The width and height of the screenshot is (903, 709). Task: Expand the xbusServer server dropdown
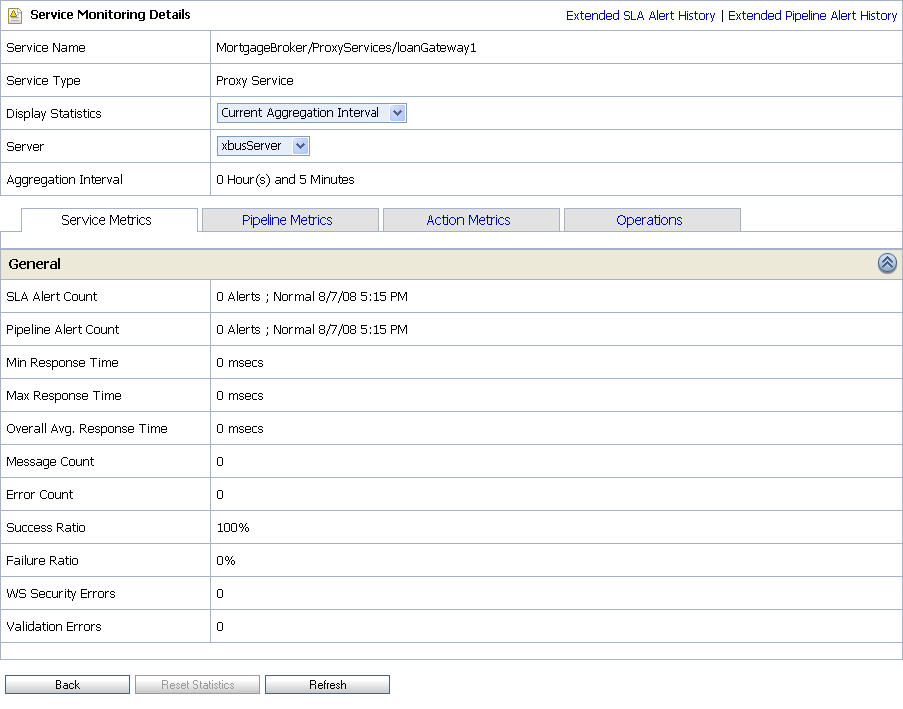click(x=263, y=146)
